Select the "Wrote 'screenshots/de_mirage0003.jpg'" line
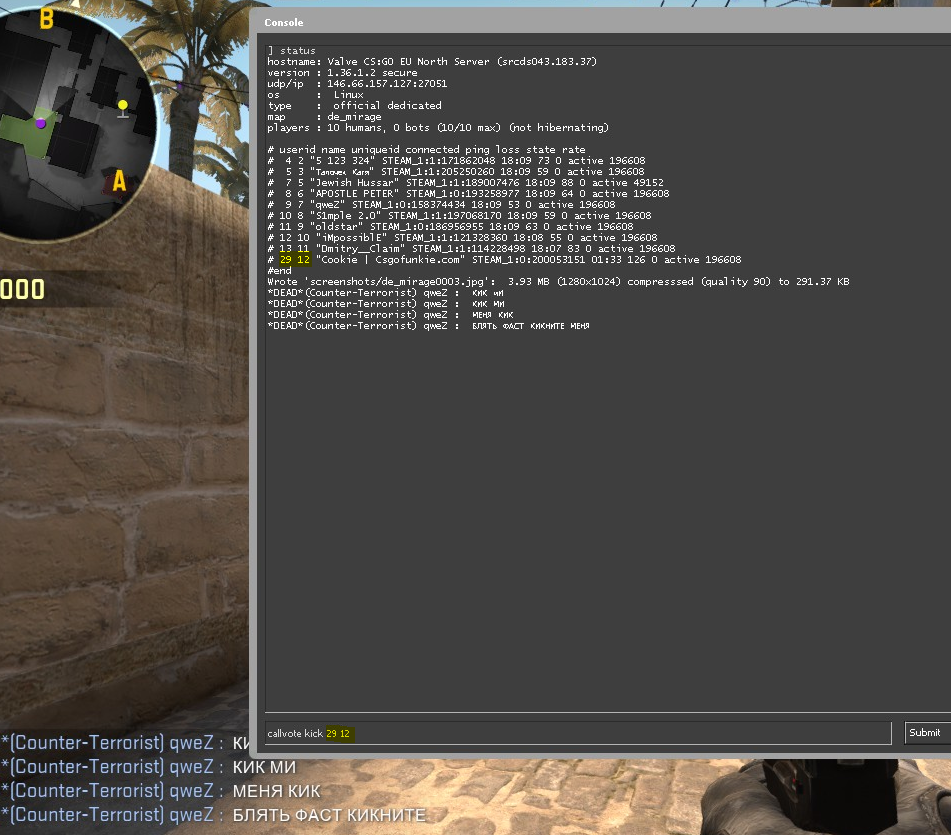The width and height of the screenshot is (951, 835). click(x=558, y=281)
